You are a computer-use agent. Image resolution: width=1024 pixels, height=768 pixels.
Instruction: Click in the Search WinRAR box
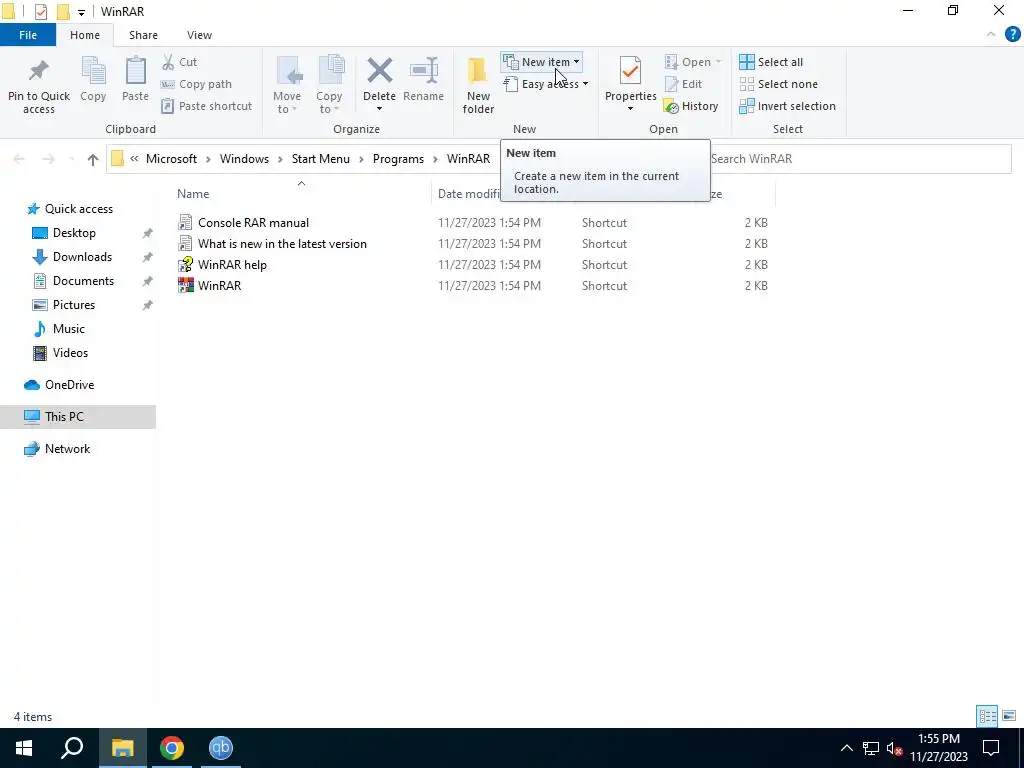coord(861,159)
